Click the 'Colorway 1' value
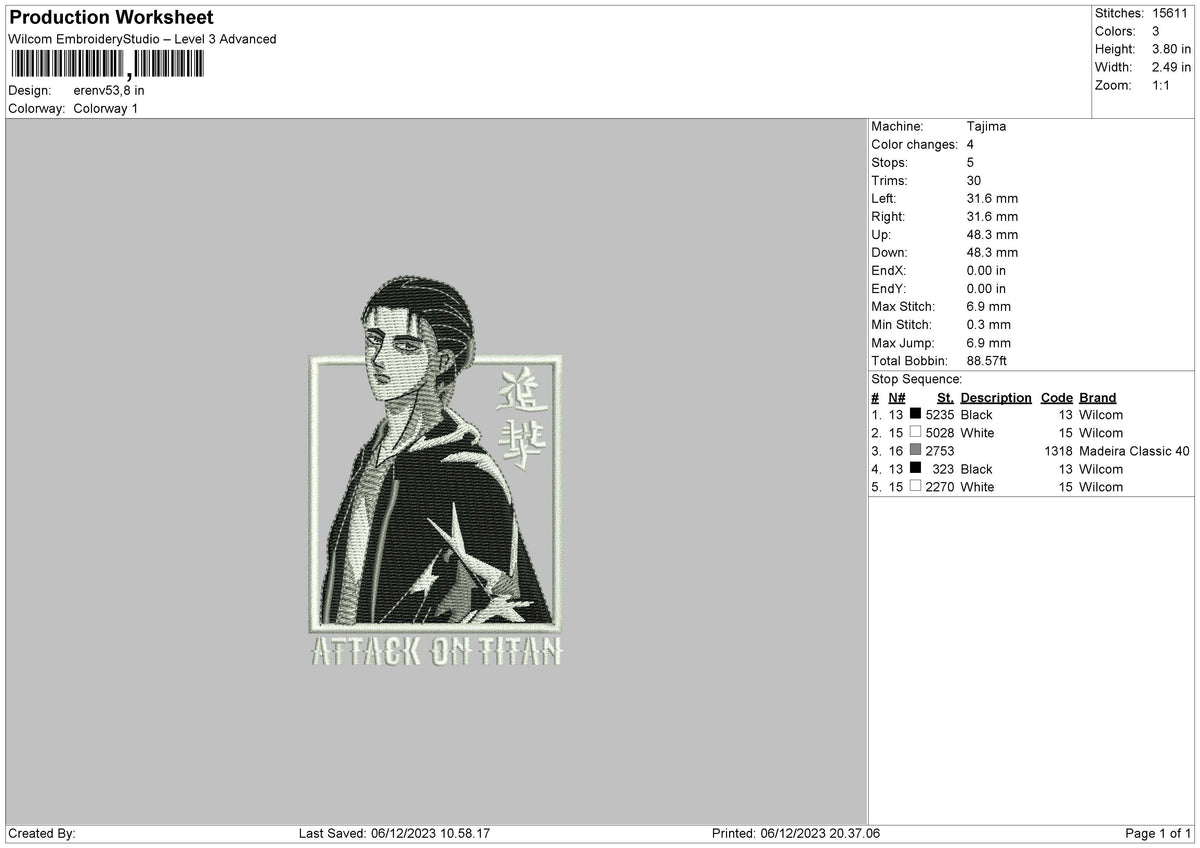This screenshot has width=1200, height=848. (x=106, y=108)
